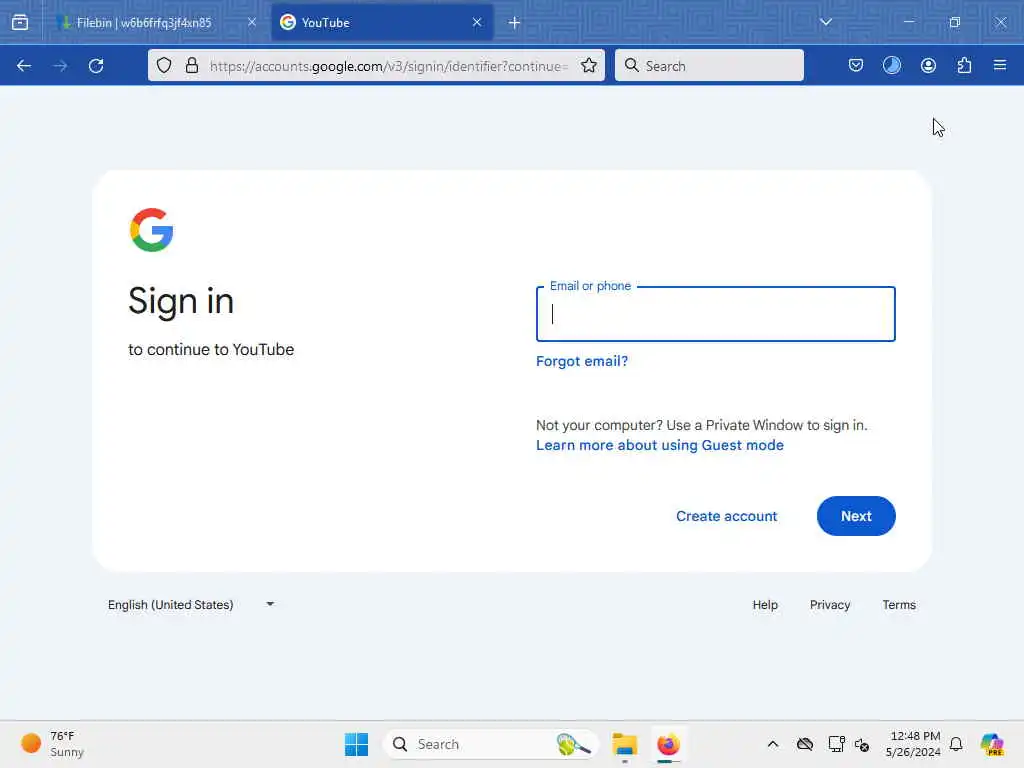Open the muted volume tray icon
The width and height of the screenshot is (1024, 768).
click(862, 744)
